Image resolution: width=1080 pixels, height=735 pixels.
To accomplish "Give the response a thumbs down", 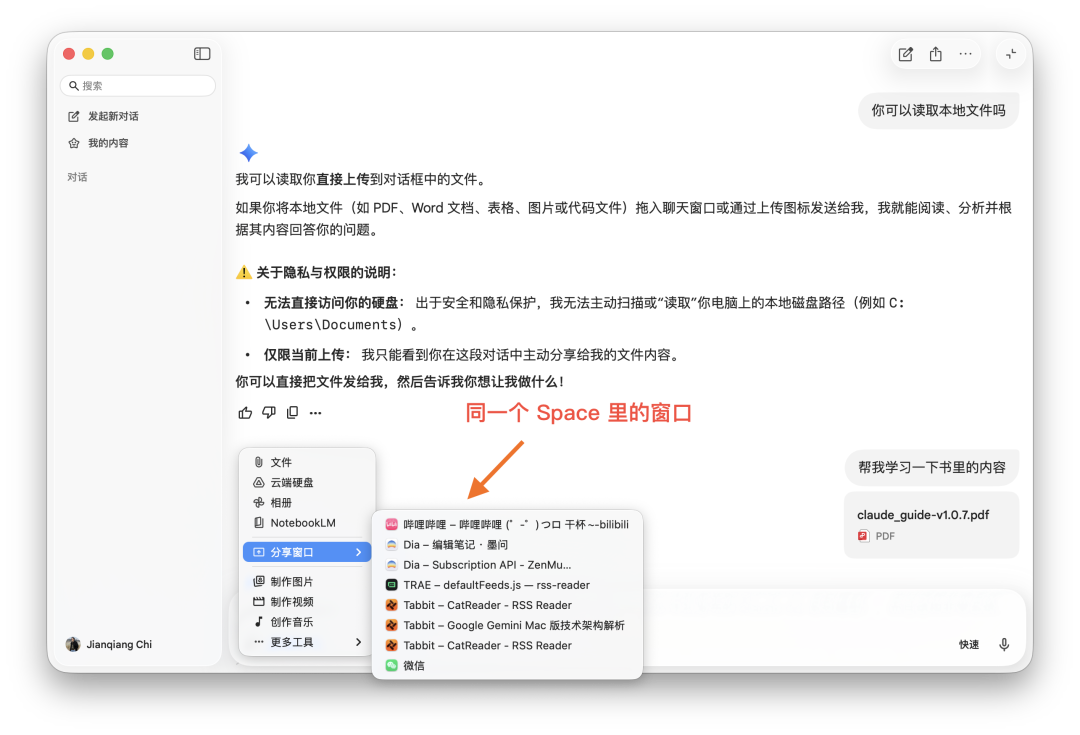I will click(269, 413).
